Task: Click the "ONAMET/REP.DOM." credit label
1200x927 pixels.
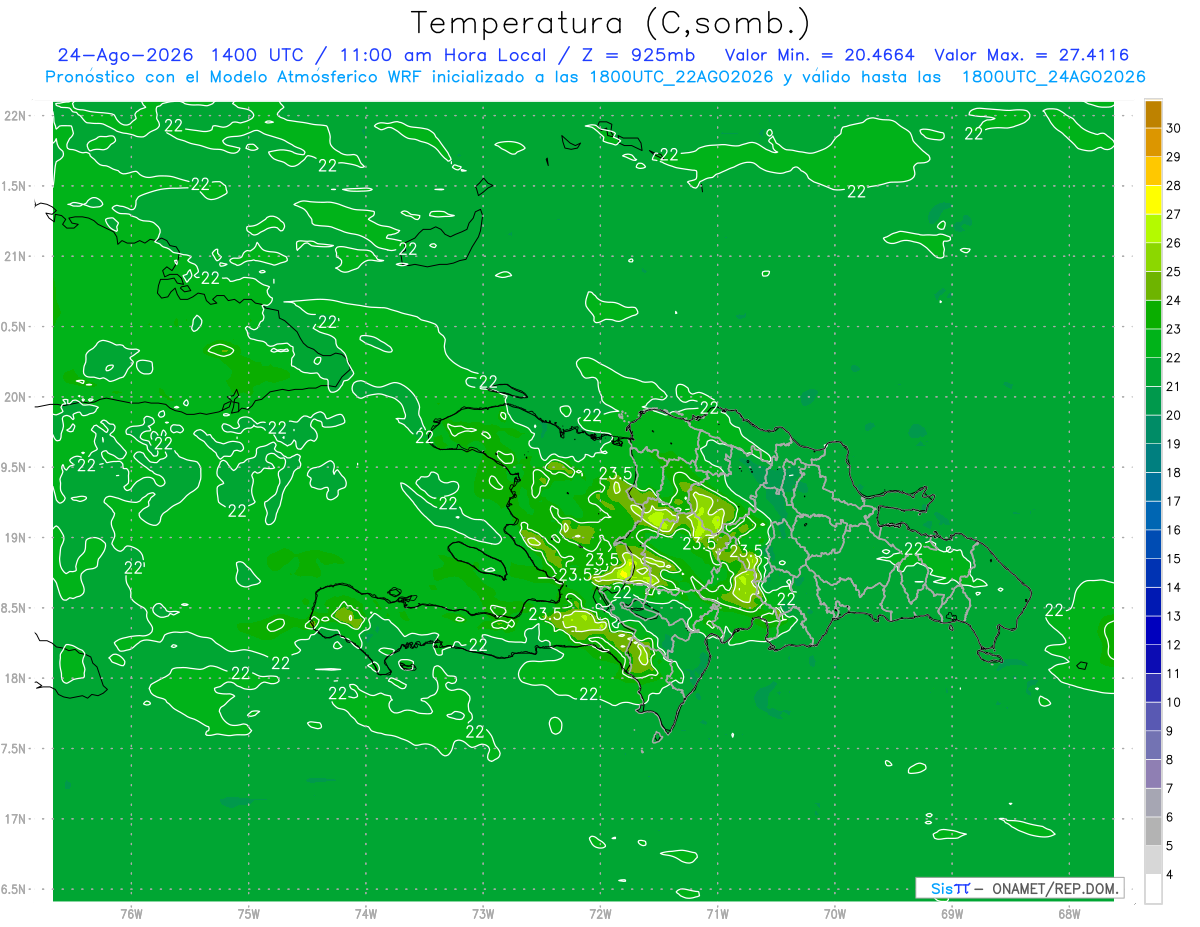Action: coord(1054,888)
